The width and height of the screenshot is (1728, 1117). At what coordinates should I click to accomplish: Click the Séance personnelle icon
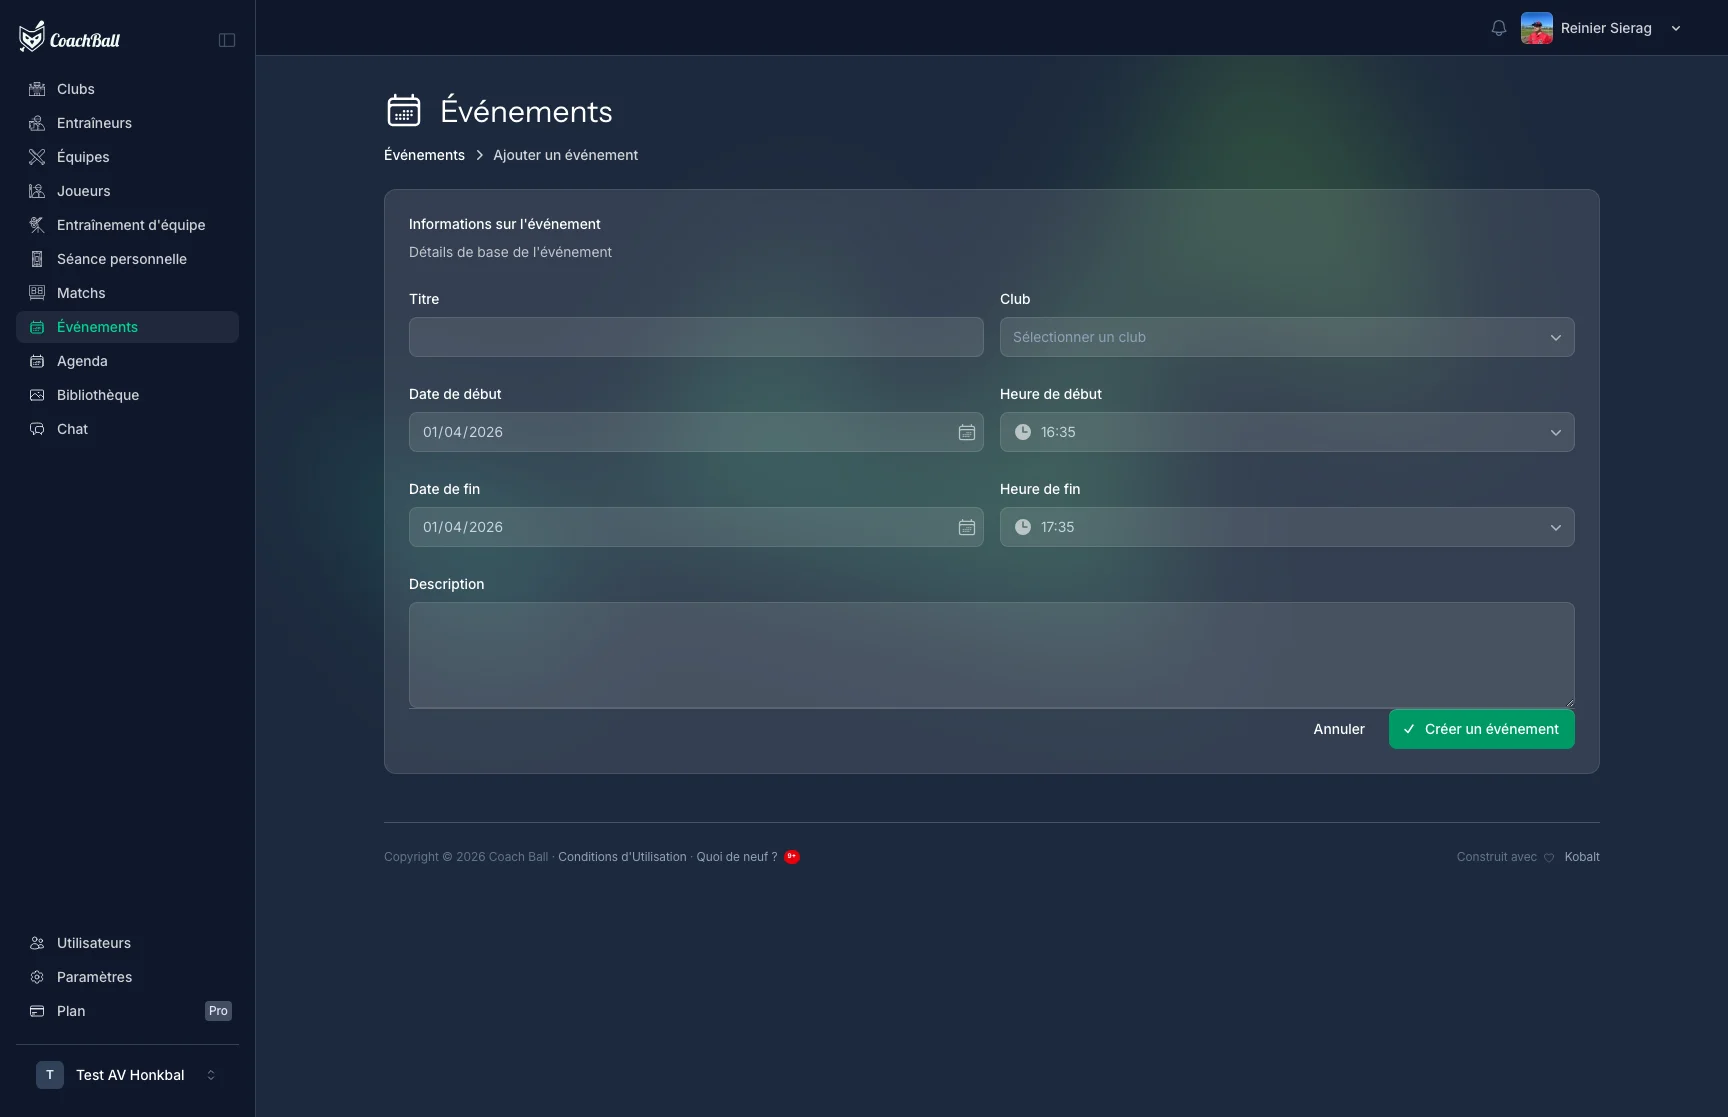click(x=37, y=259)
